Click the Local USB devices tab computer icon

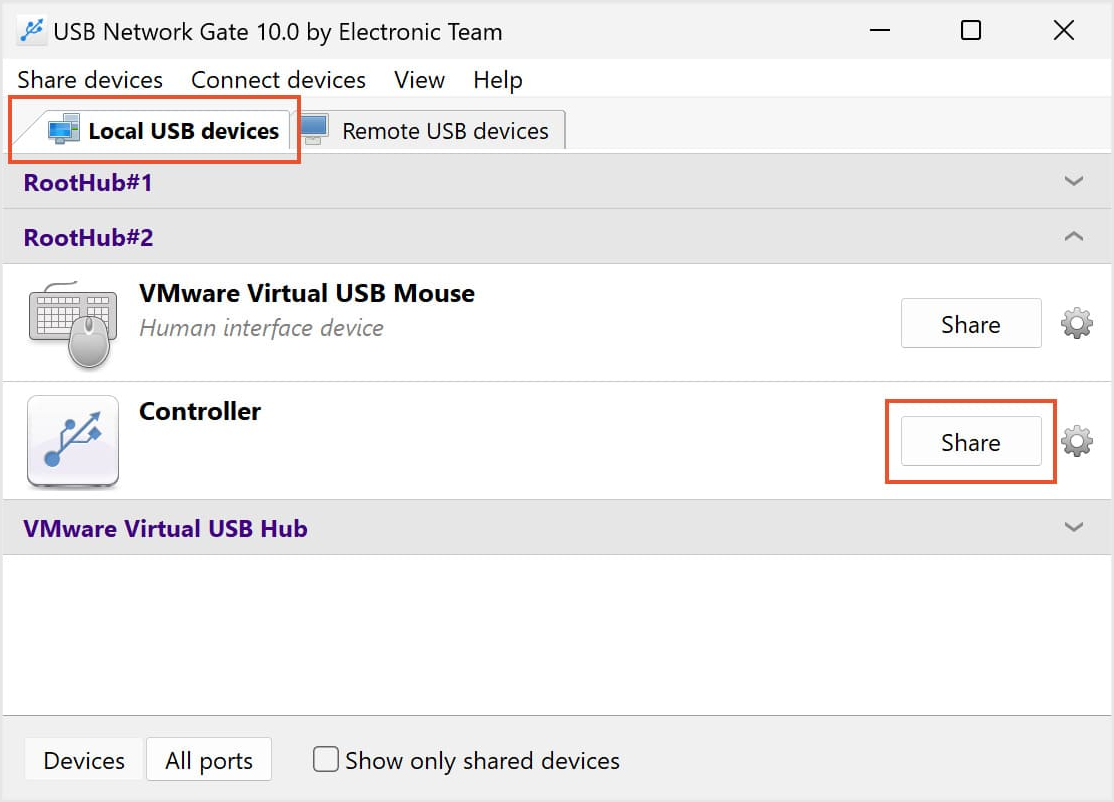click(x=64, y=130)
